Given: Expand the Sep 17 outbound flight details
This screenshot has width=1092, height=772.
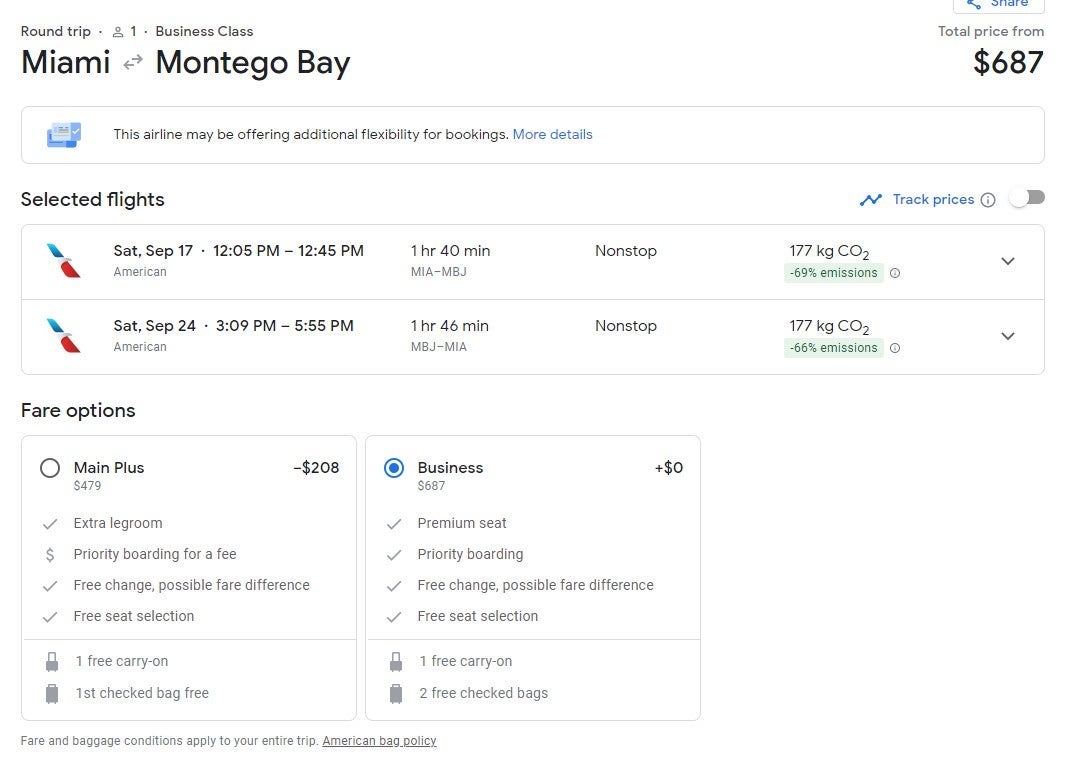Looking at the screenshot, I should click(1007, 261).
